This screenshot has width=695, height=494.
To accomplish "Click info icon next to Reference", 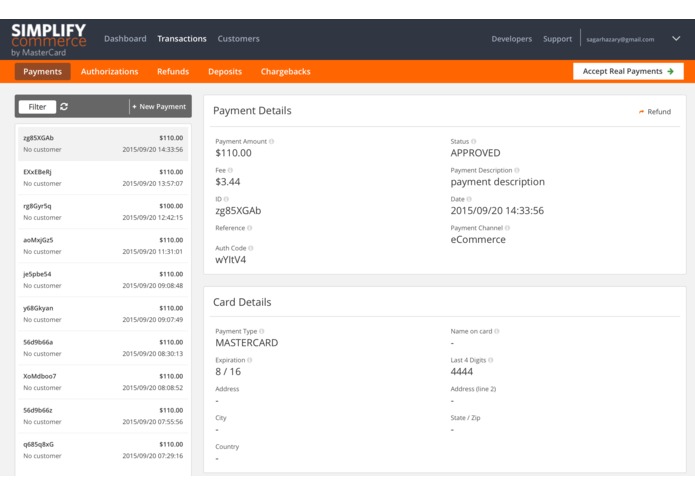I will pyautogui.click(x=250, y=228).
